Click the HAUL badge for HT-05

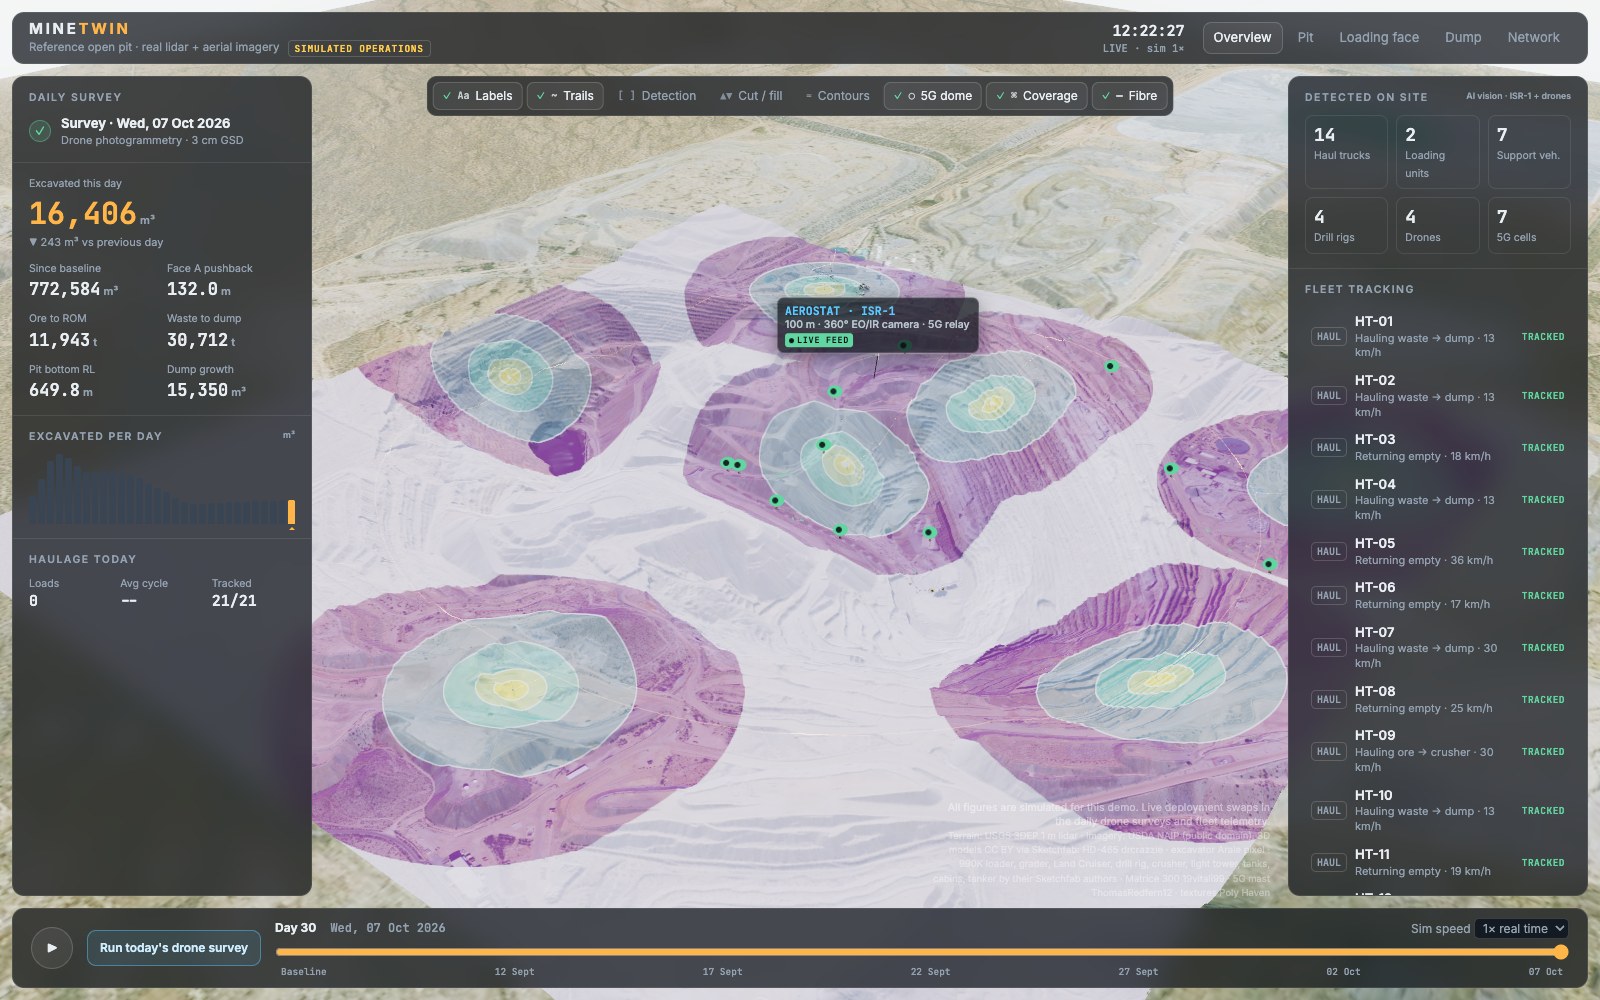1328,552
